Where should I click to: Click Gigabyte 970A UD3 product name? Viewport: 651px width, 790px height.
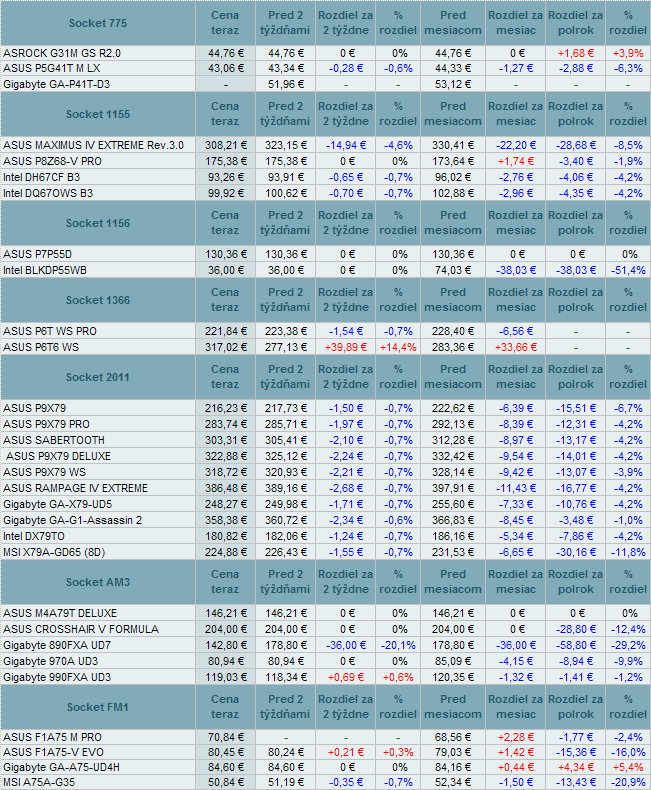(50, 662)
